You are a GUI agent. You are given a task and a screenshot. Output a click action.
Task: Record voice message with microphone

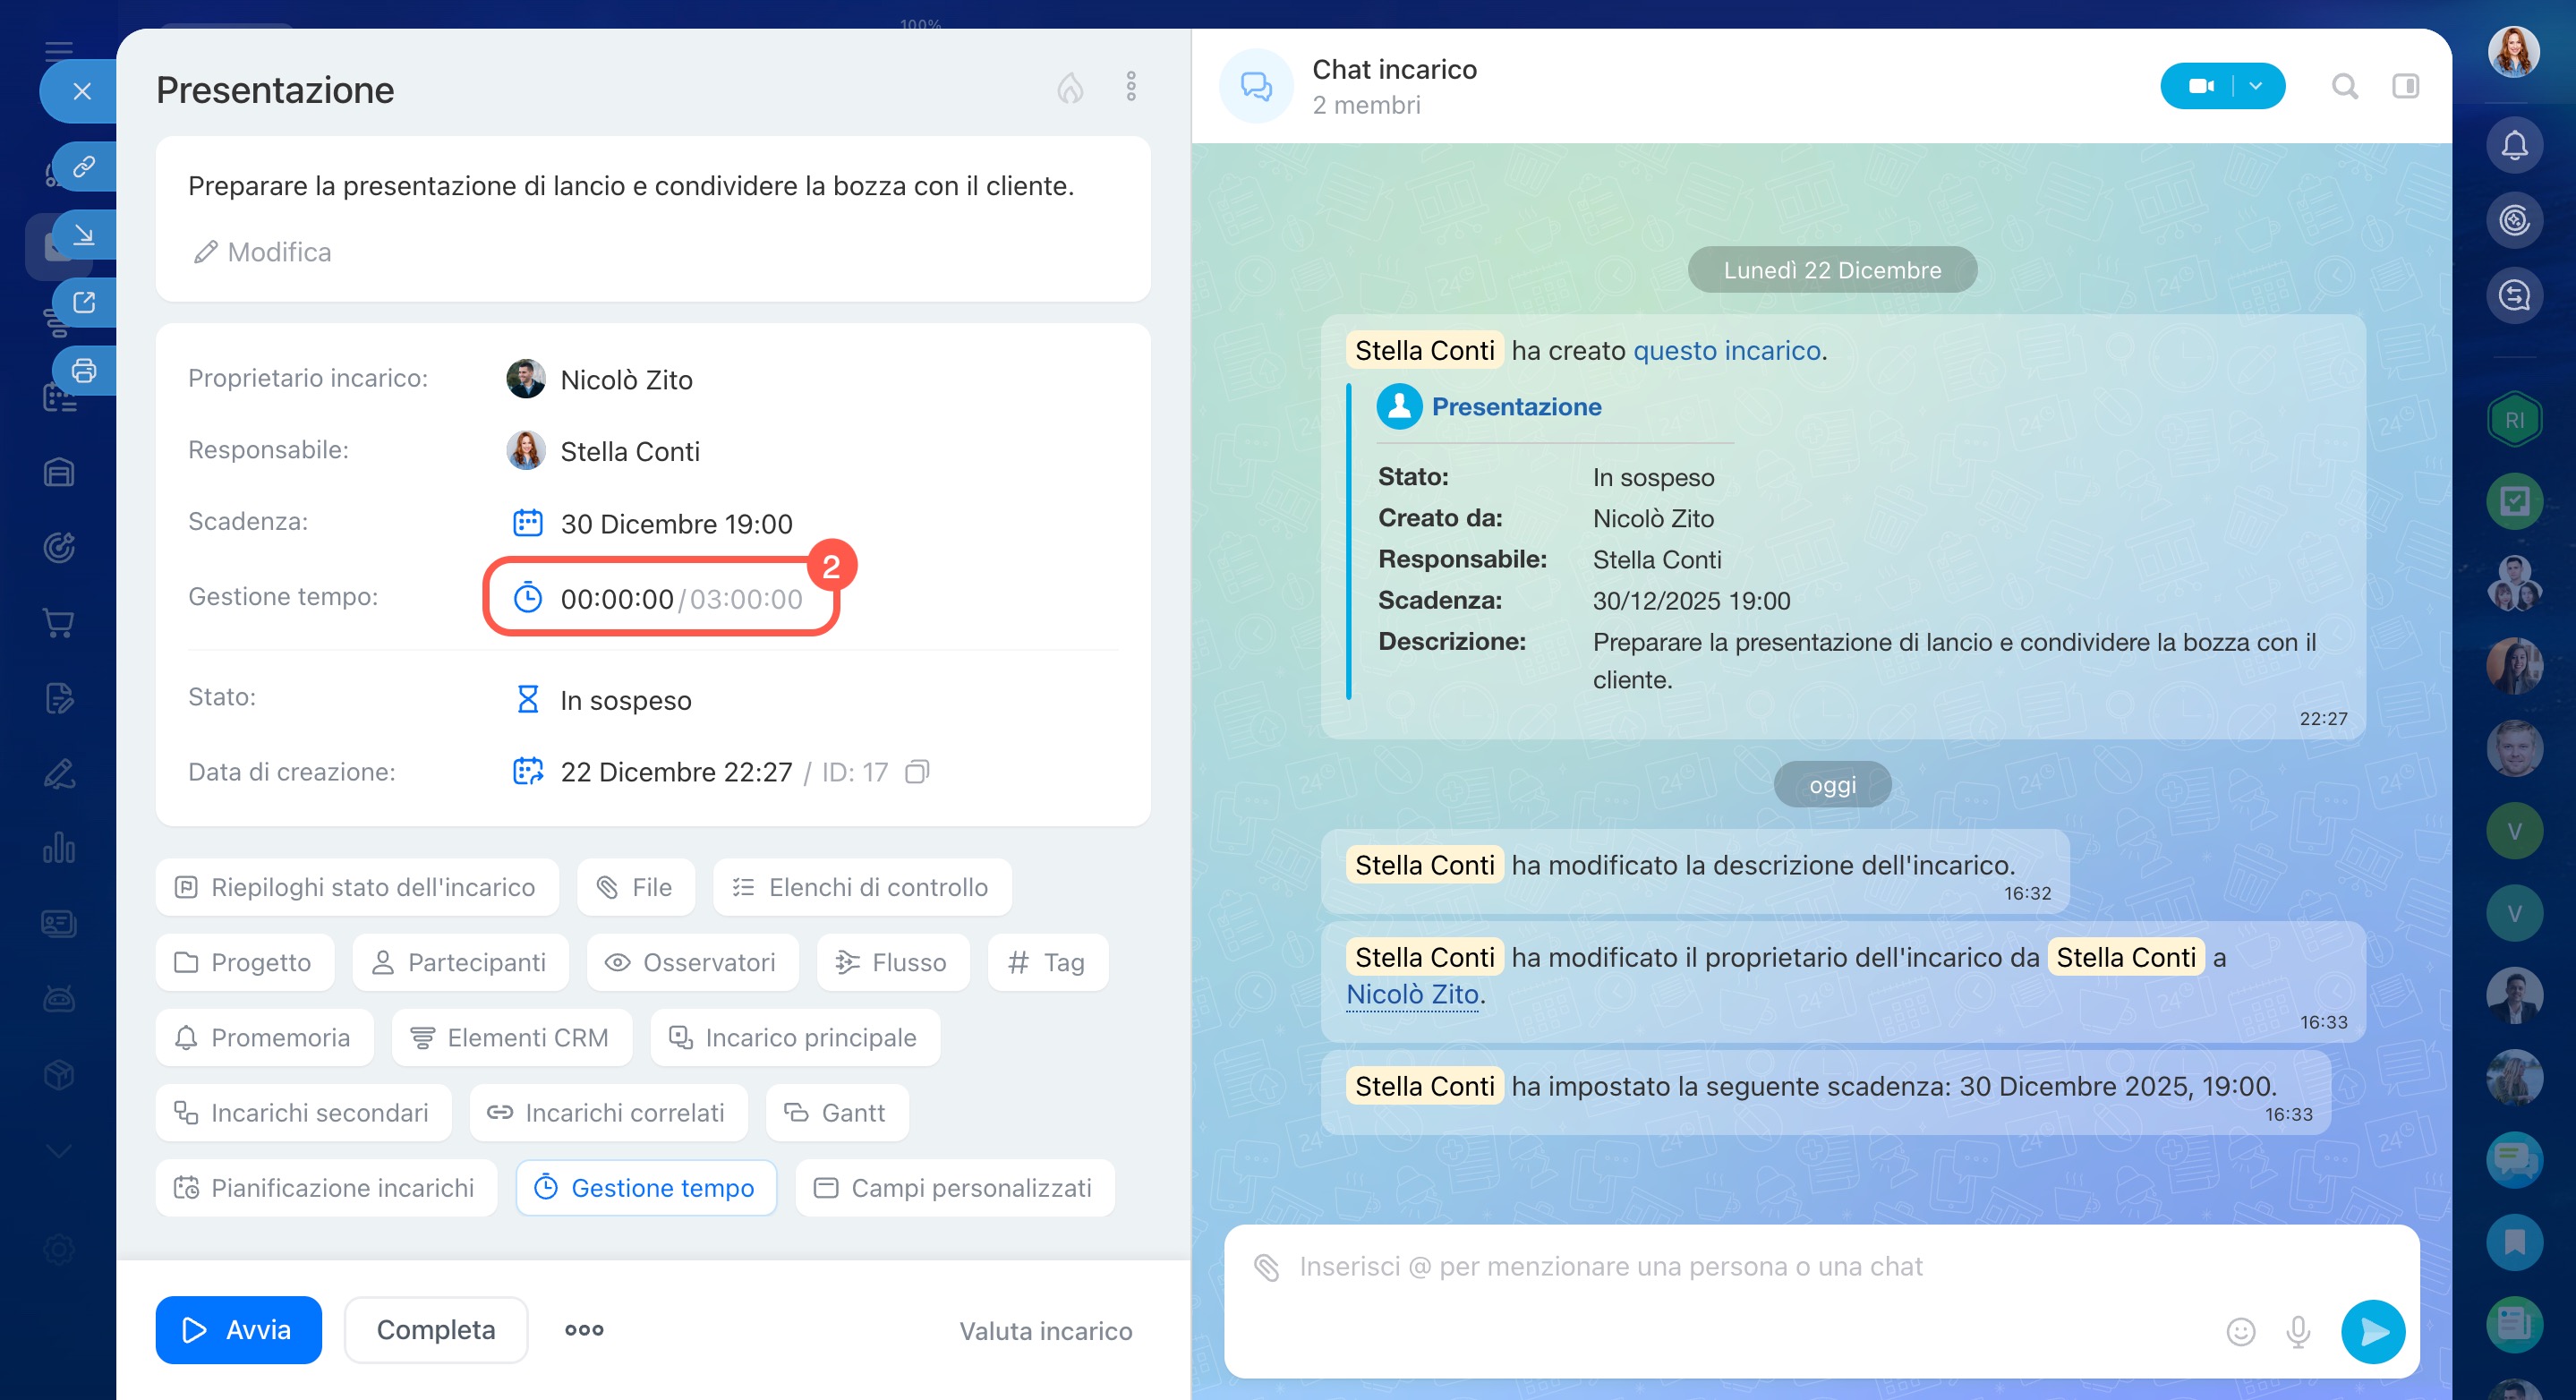(2298, 1331)
